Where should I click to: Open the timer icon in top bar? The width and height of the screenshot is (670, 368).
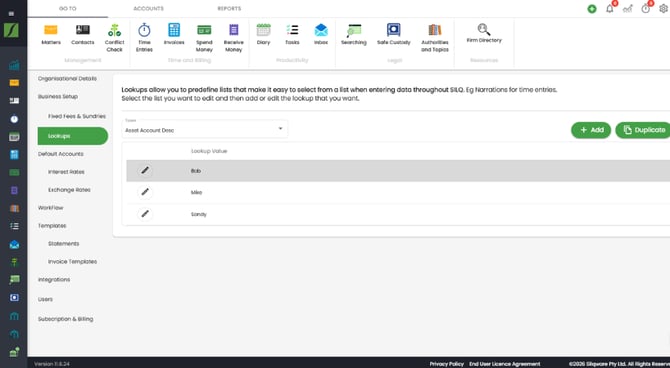[x=646, y=9]
